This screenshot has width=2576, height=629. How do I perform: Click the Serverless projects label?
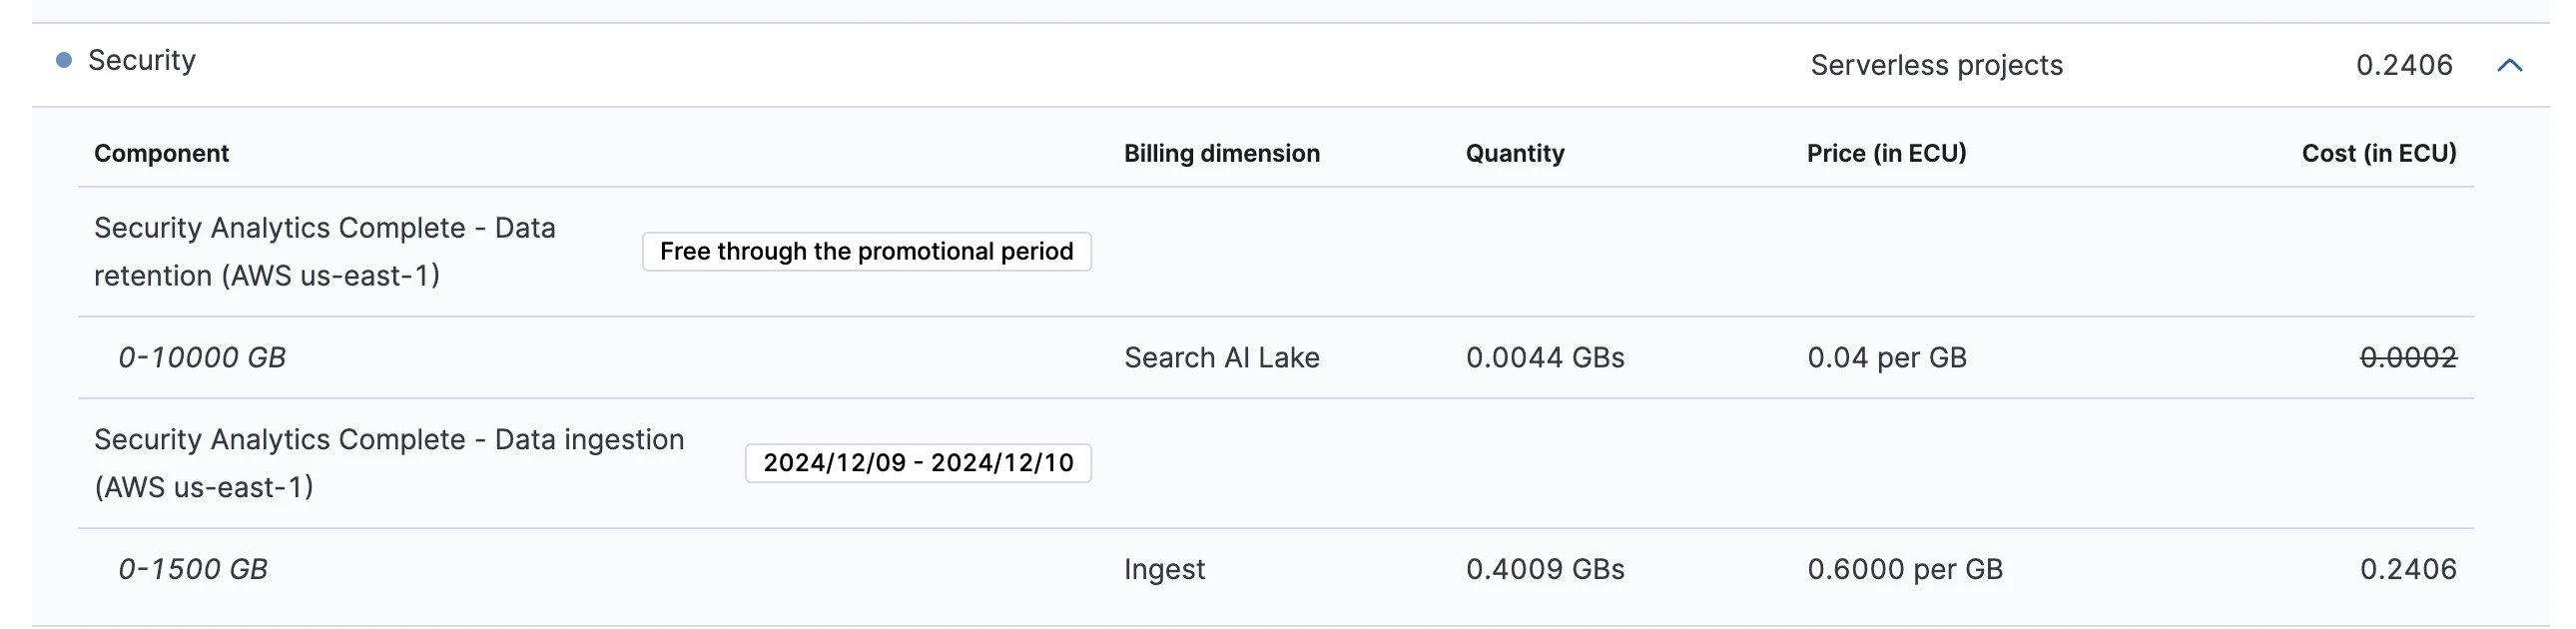pyautogui.click(x=1936, y=65)
